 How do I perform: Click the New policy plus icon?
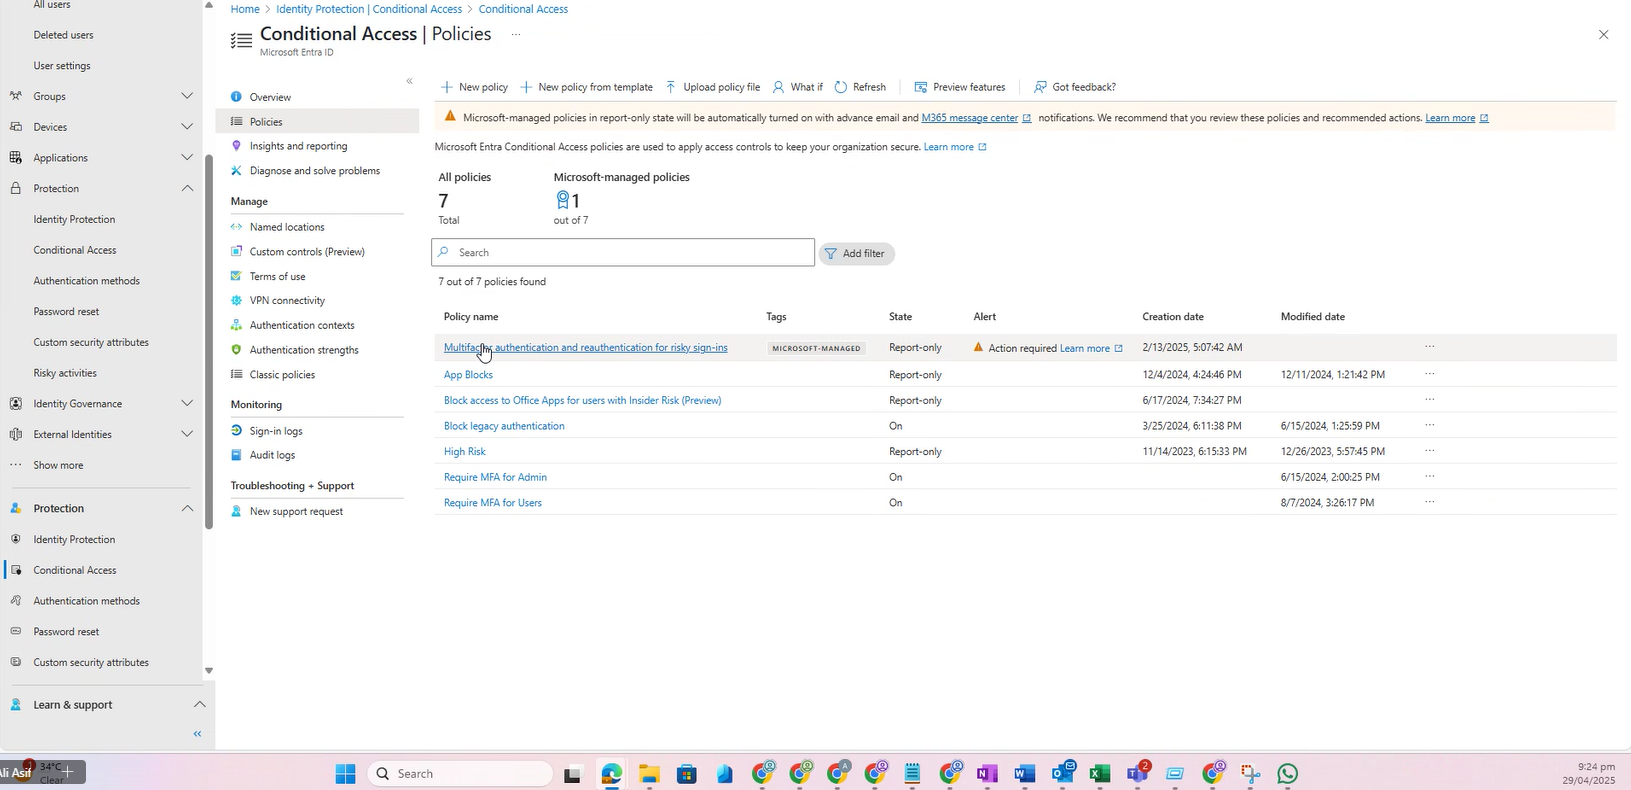447,87
